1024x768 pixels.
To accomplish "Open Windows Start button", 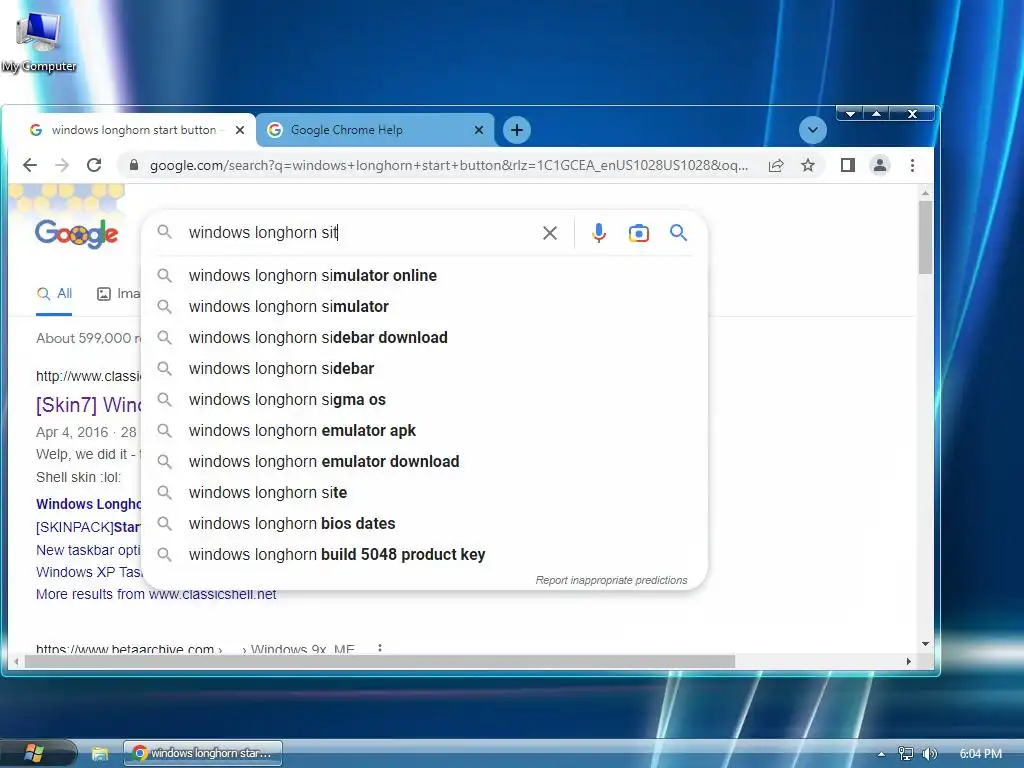I will tap(34, 753).
